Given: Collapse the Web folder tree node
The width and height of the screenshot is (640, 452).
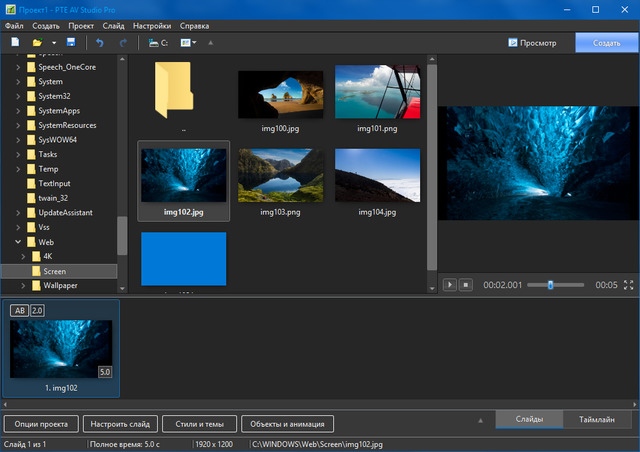Looking at the screenshot, I should 17,242.
